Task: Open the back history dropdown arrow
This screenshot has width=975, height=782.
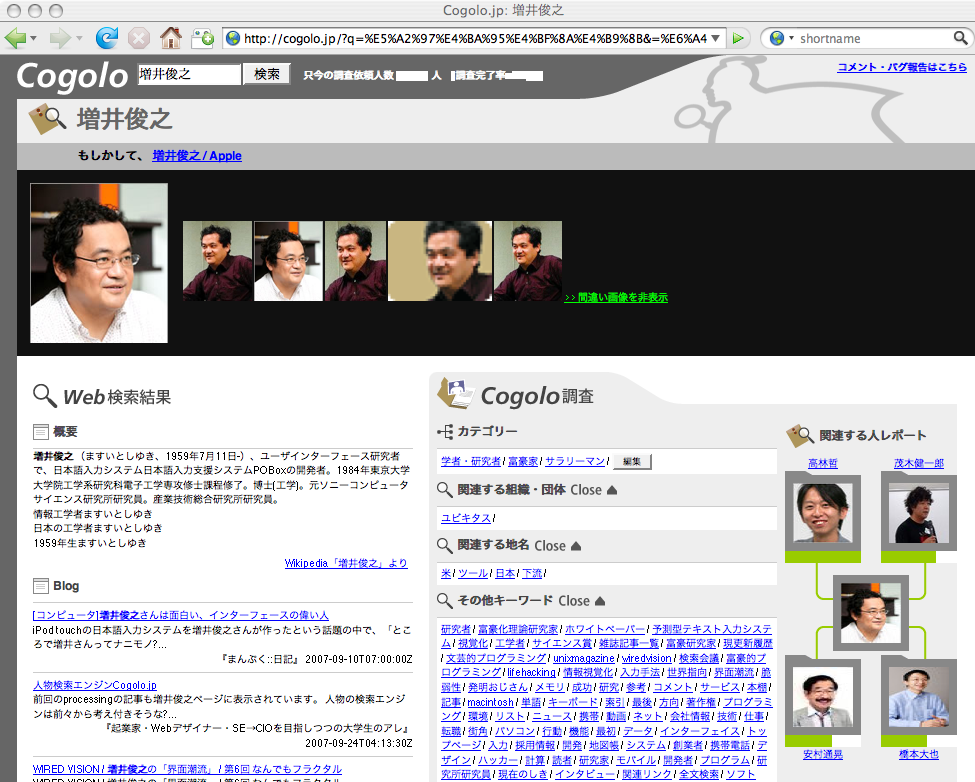Action: point(34,39)
